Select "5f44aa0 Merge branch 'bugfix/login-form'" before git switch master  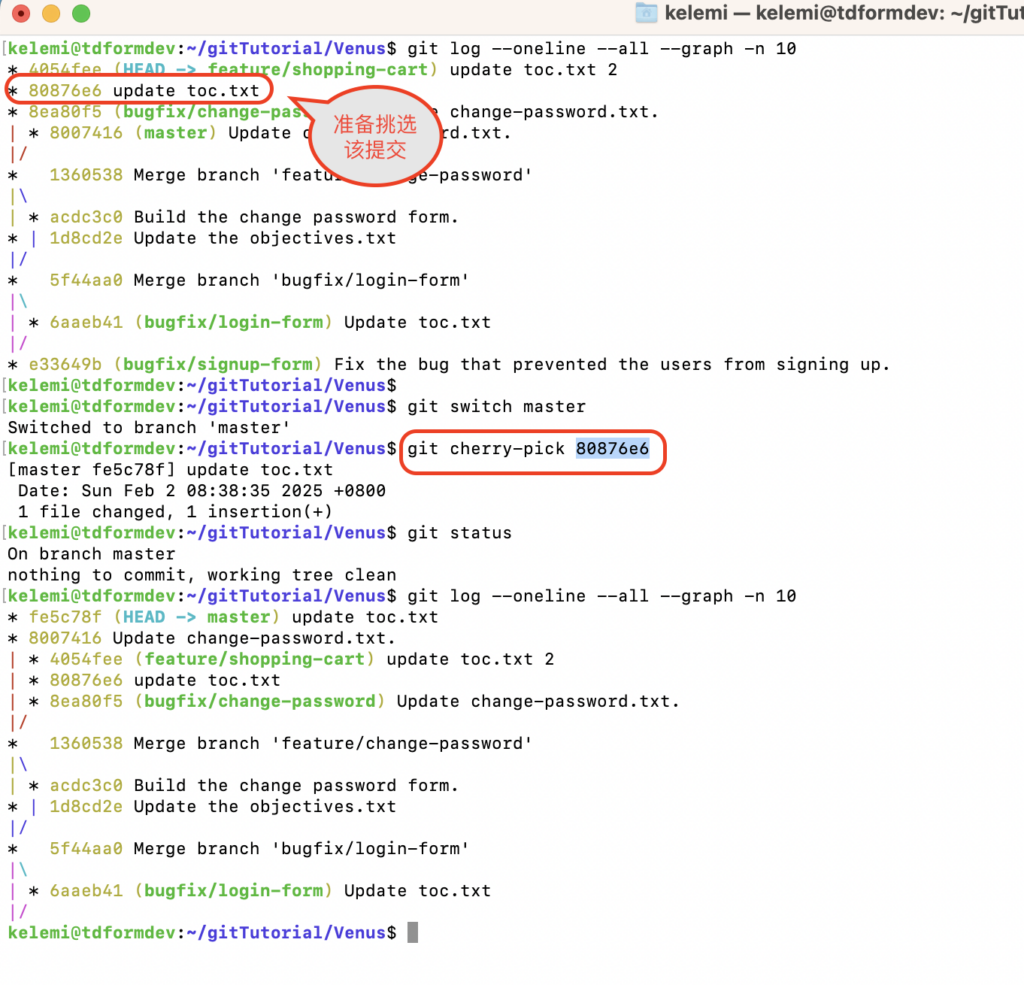click(x=259, y=280)
